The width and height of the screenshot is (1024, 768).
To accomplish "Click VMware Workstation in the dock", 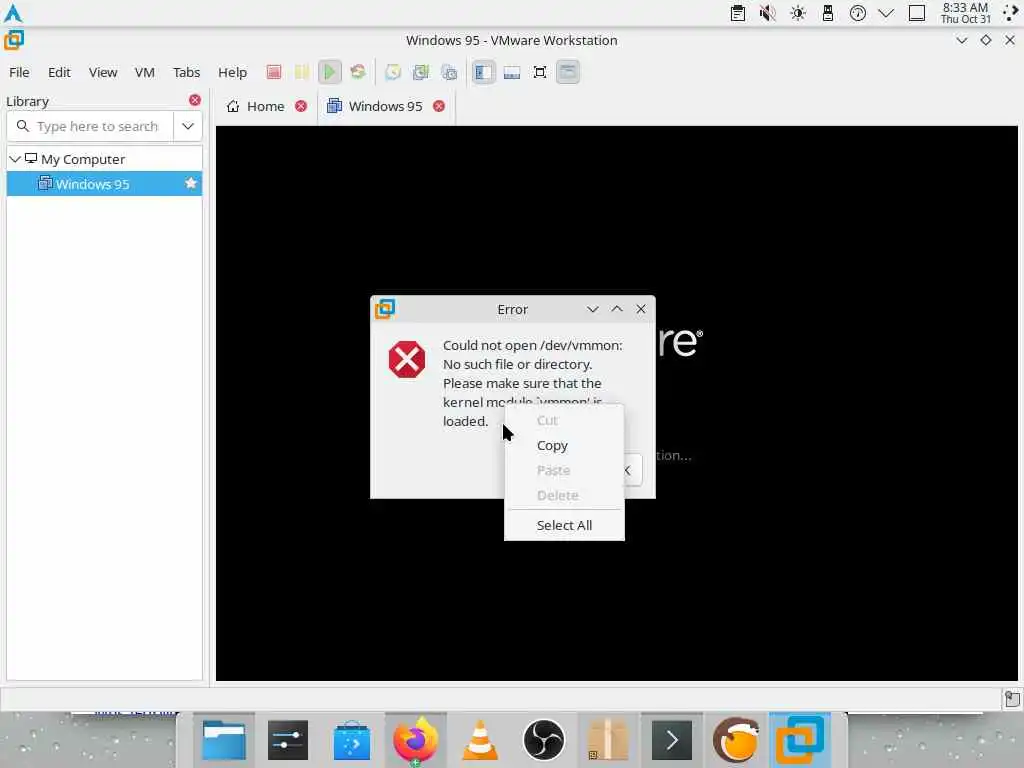I will 800,740.
